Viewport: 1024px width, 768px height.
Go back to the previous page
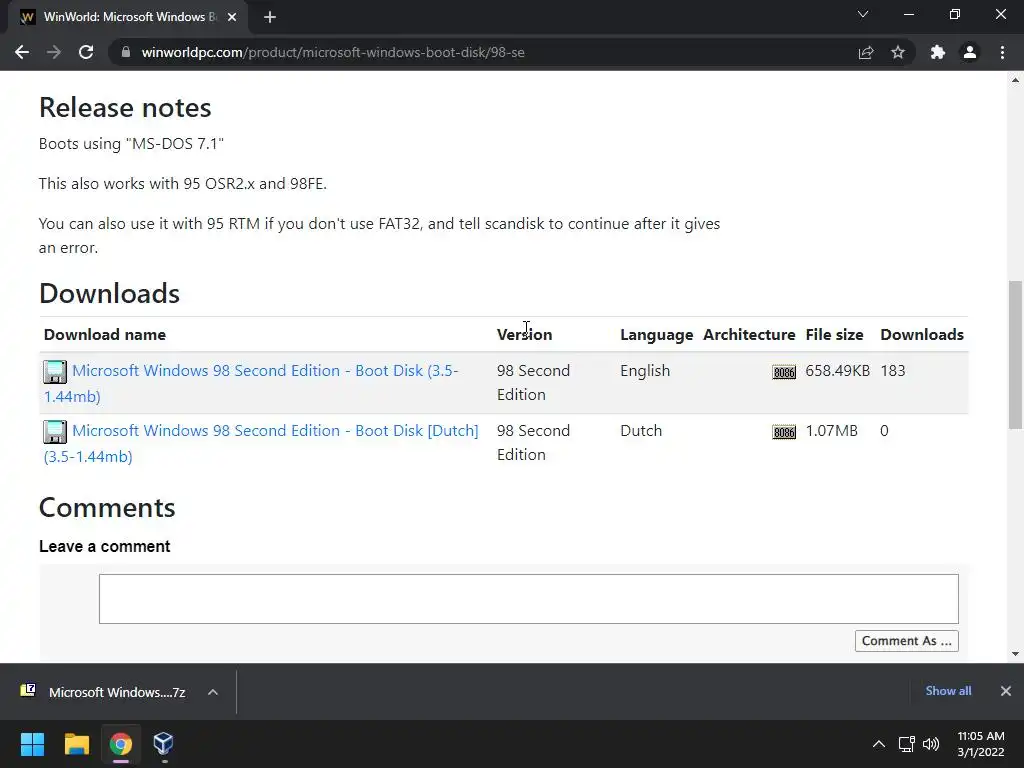click(22, 52)
